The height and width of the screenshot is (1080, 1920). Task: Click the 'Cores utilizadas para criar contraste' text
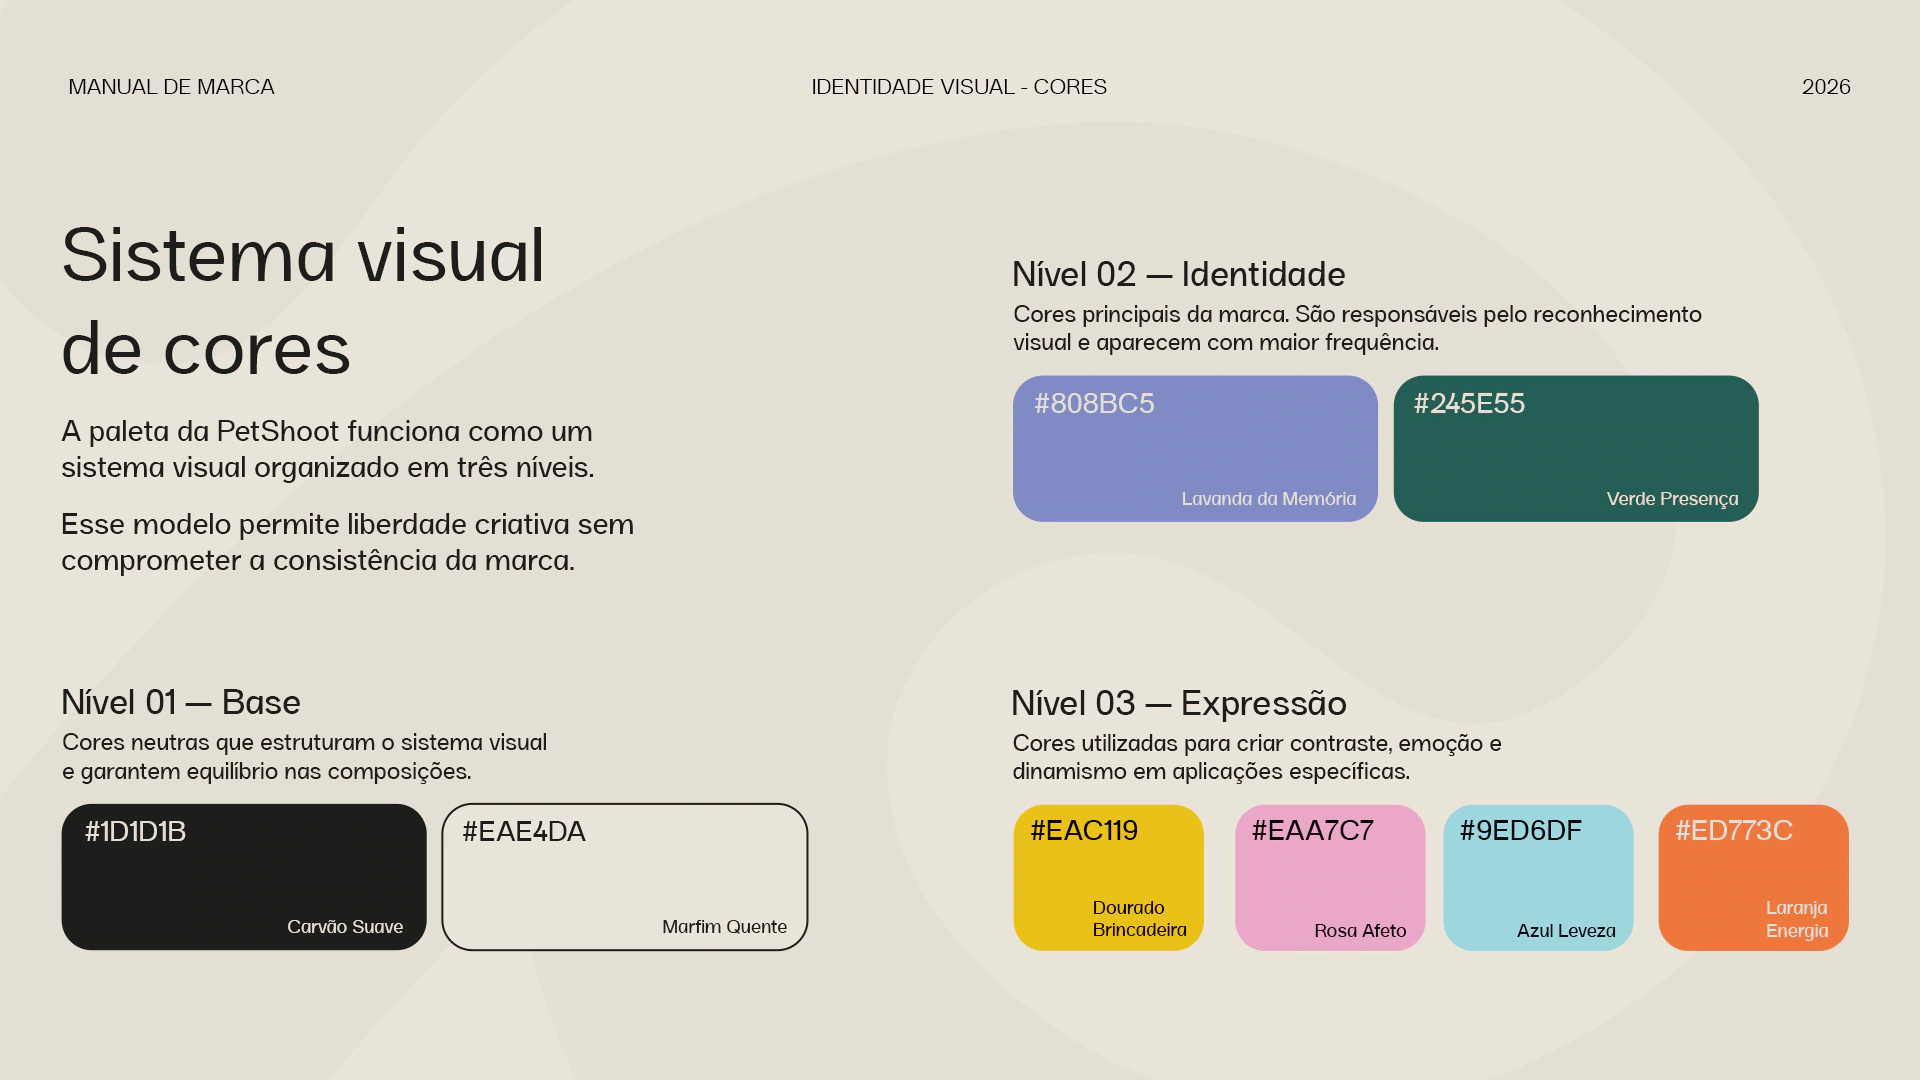[x=1257, y=757]
